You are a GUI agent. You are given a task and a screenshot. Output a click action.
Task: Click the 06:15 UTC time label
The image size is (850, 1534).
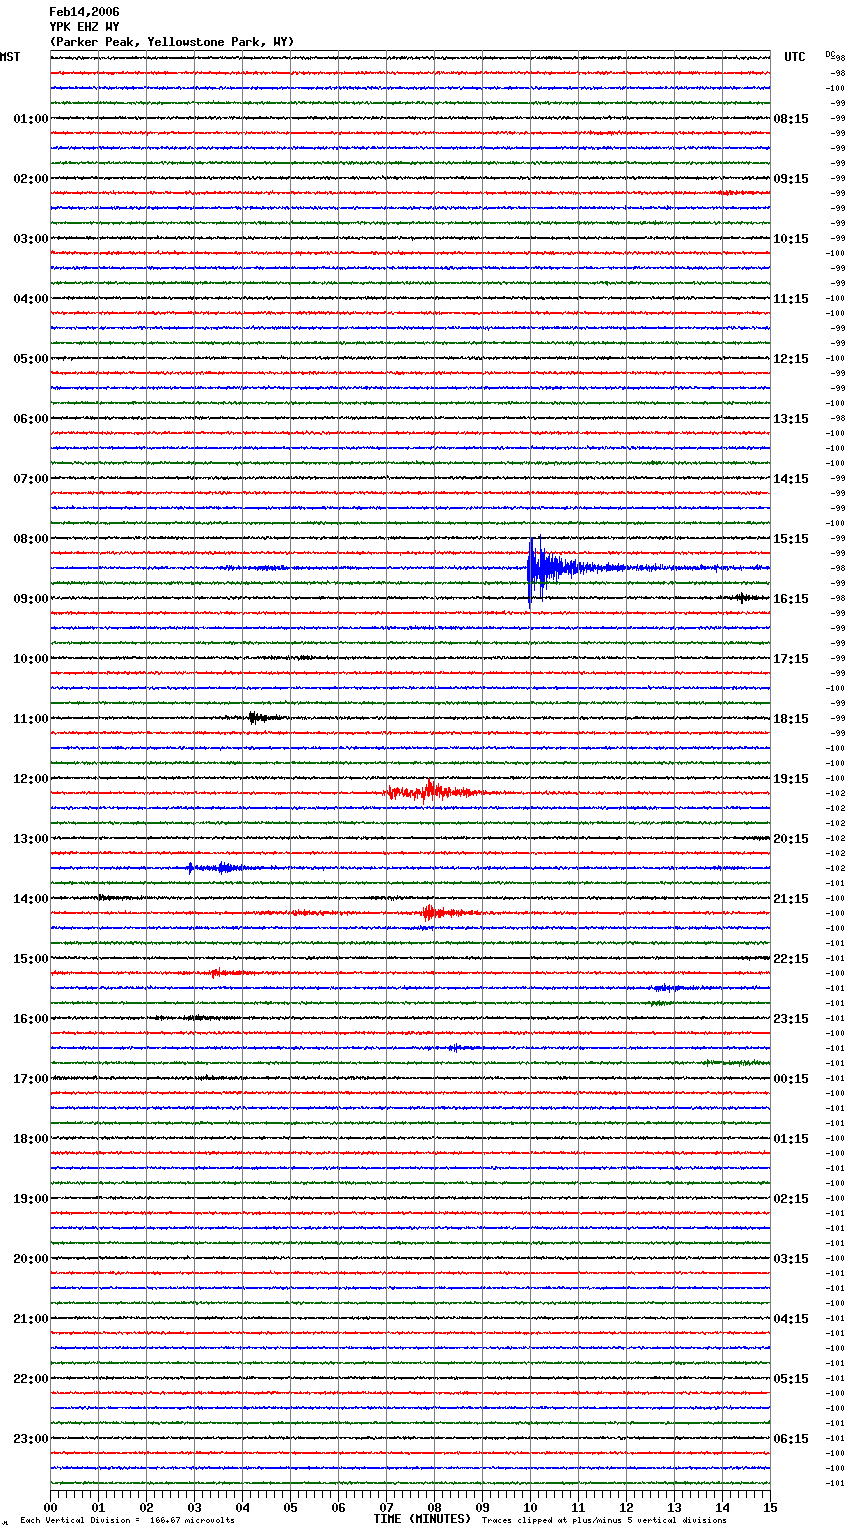pyautogui.click(x=791, y=1439)
